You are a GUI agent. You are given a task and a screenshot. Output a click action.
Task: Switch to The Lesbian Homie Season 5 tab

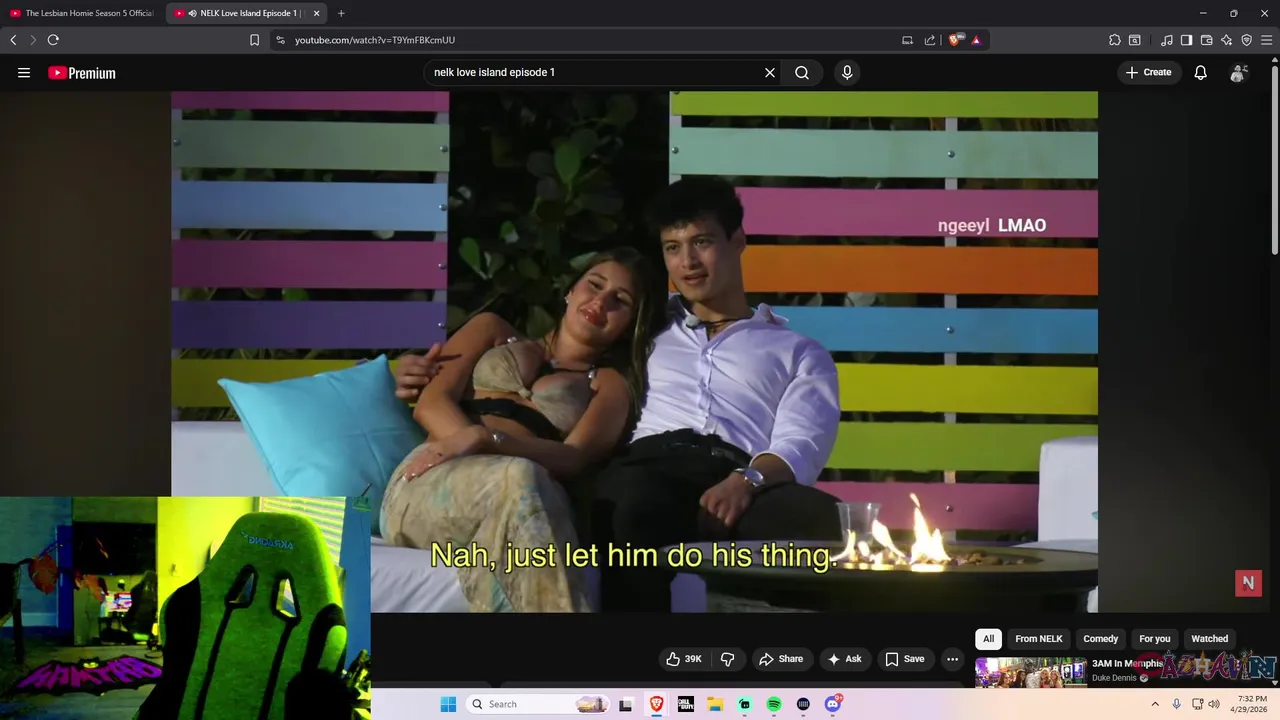point(82,13)
